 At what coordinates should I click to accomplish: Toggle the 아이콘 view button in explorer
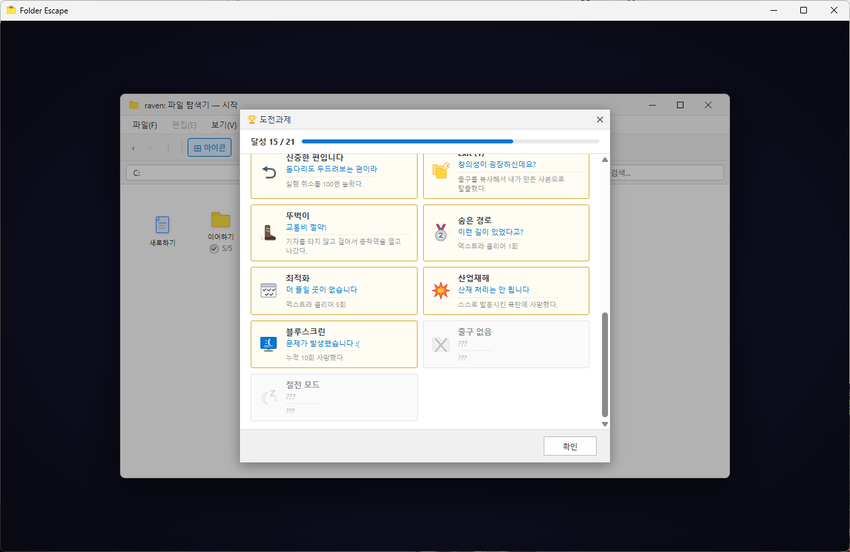tap(210, 147)
